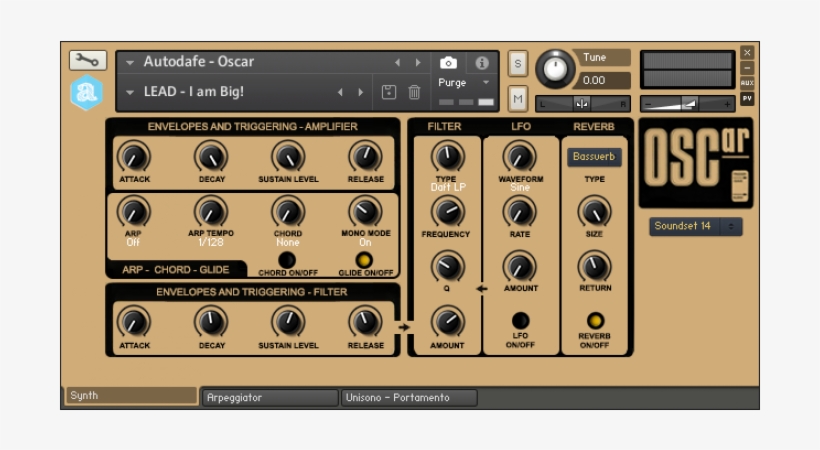Close the instrument with the X button
820x450 pixels.
click(x=747, y=52)
